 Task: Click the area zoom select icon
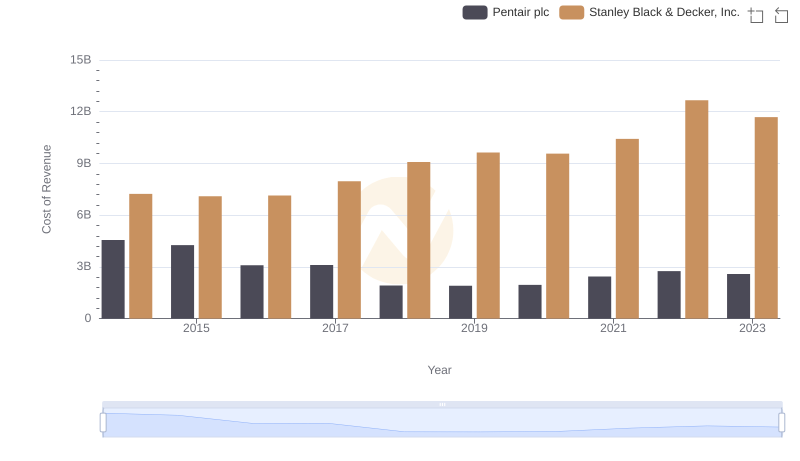pyautogui.click(x=756, y=15)
